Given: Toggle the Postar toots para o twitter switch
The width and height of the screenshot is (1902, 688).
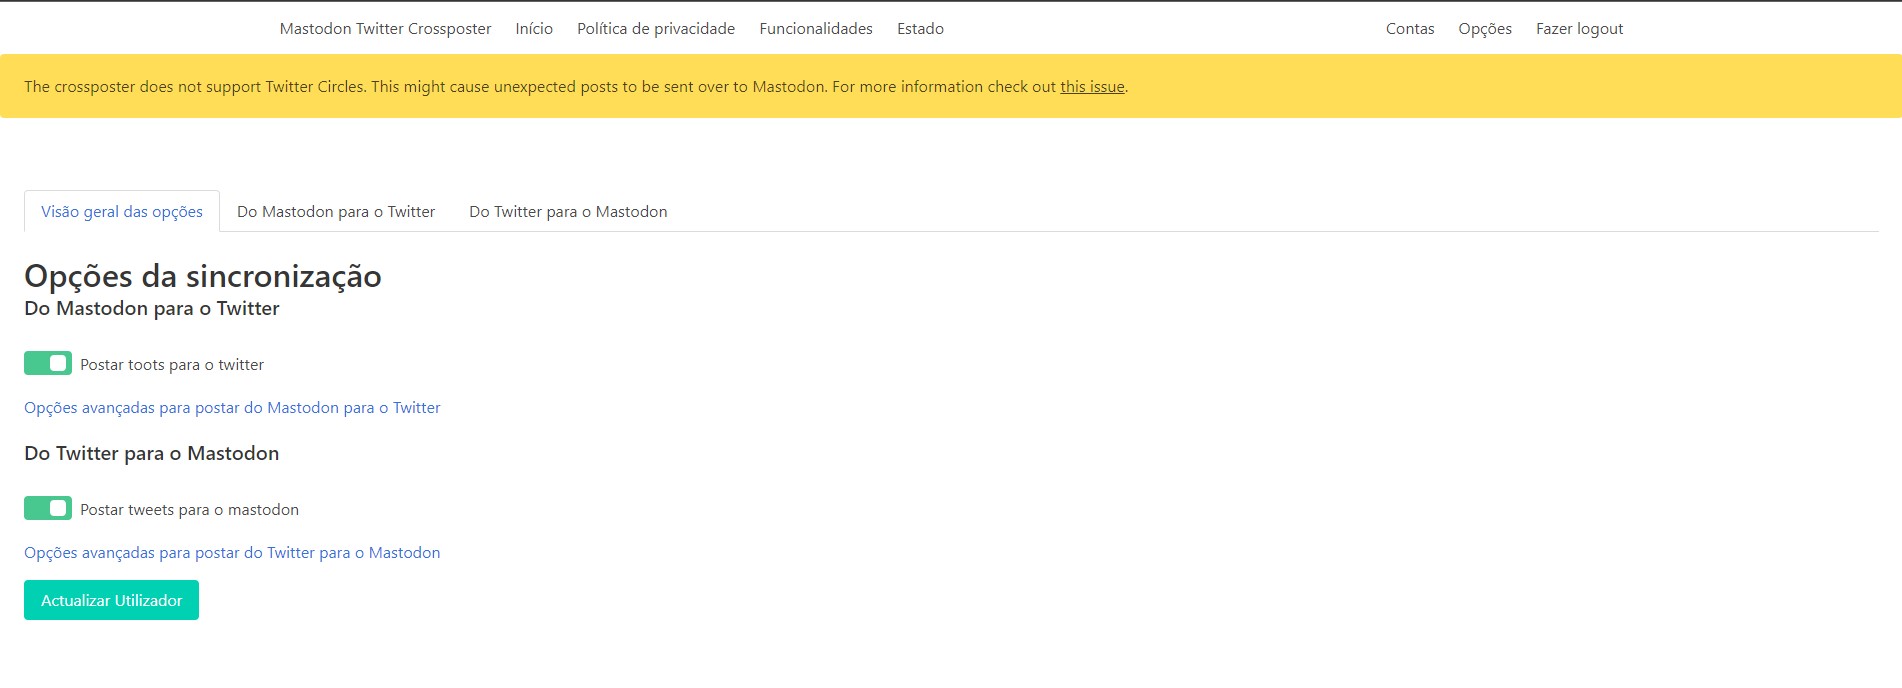Looking at the screenshot, I should (x=48, y=363).
